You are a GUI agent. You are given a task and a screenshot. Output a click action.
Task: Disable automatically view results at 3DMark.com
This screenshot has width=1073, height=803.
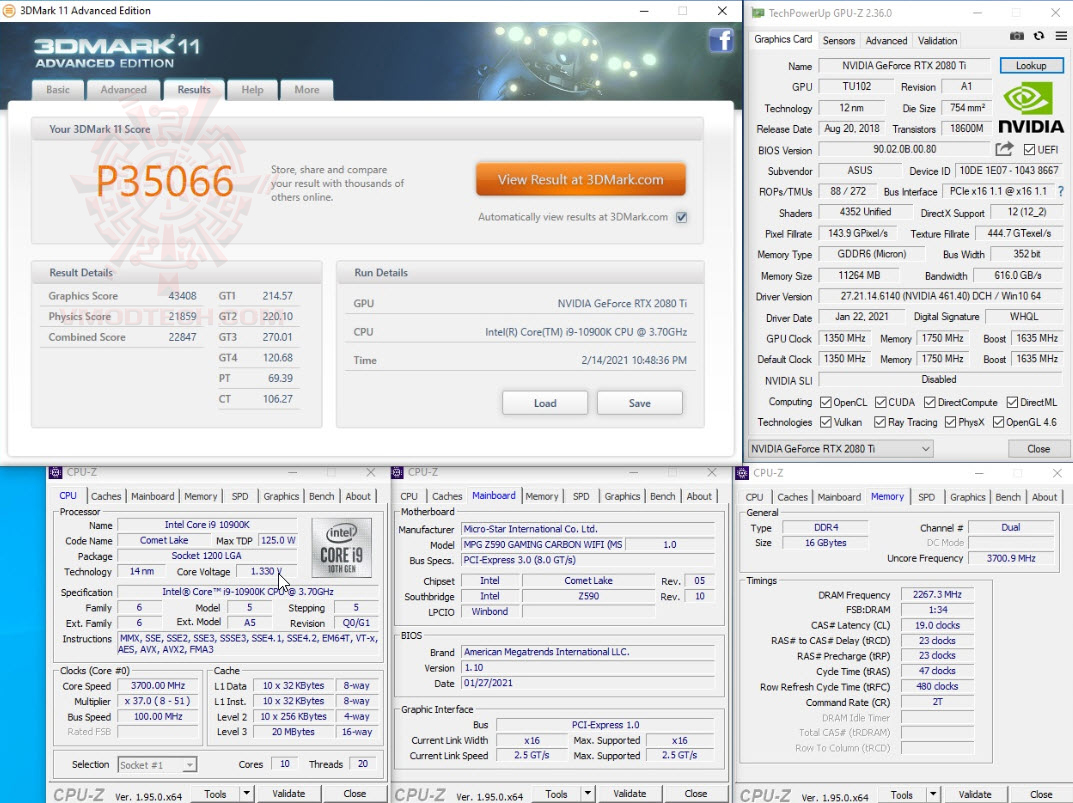pos(681,218)
